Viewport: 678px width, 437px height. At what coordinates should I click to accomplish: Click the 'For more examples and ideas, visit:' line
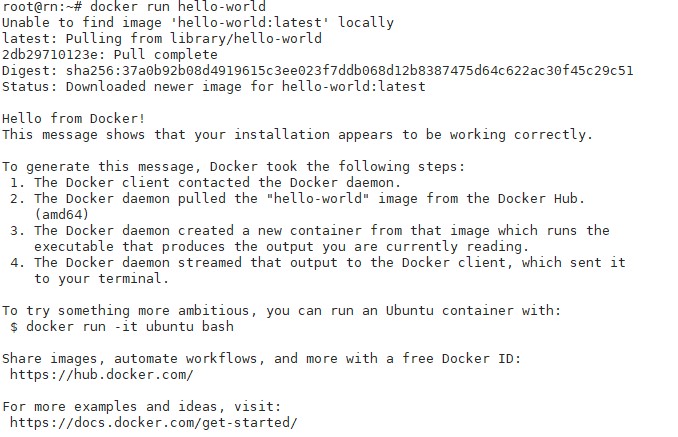coord(142,407)
